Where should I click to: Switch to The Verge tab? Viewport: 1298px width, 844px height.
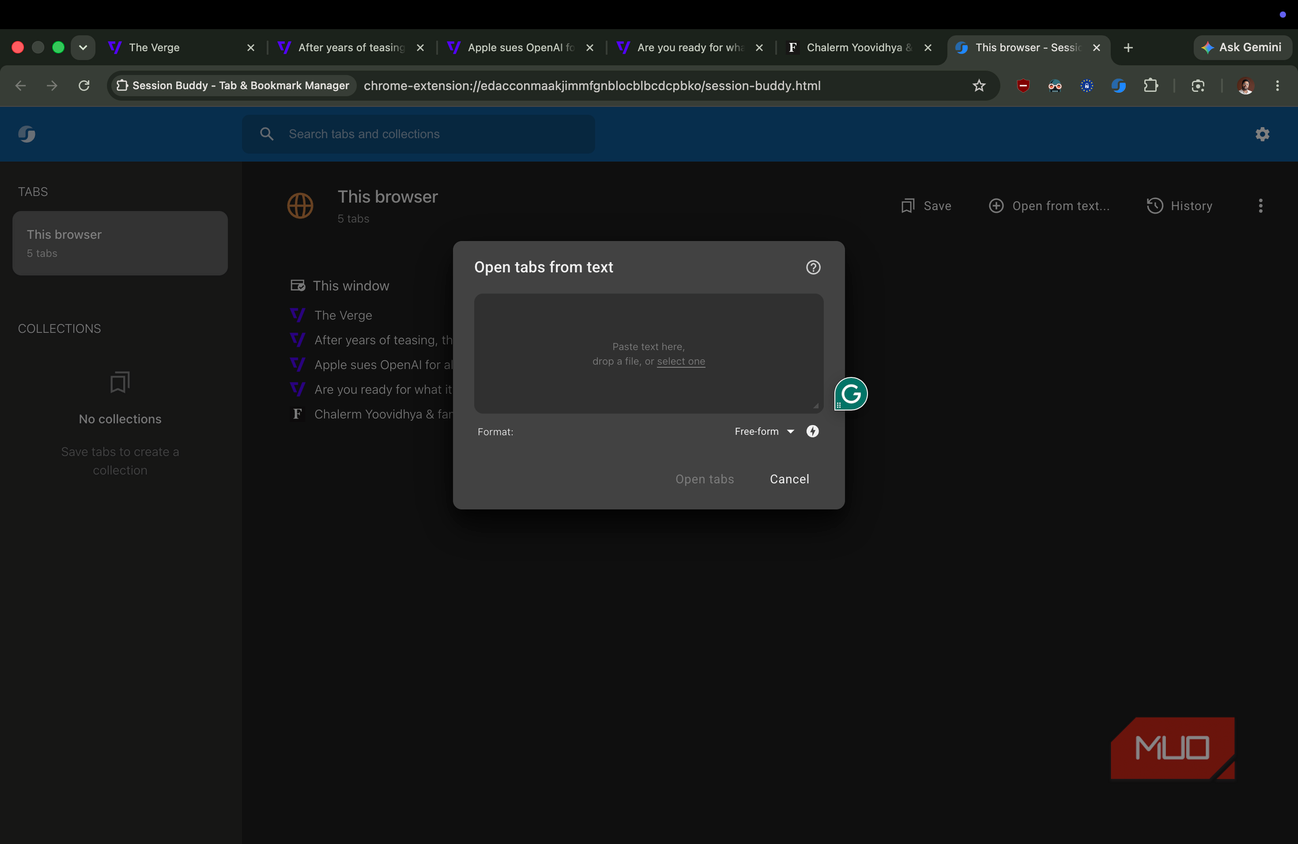[180, 47]
